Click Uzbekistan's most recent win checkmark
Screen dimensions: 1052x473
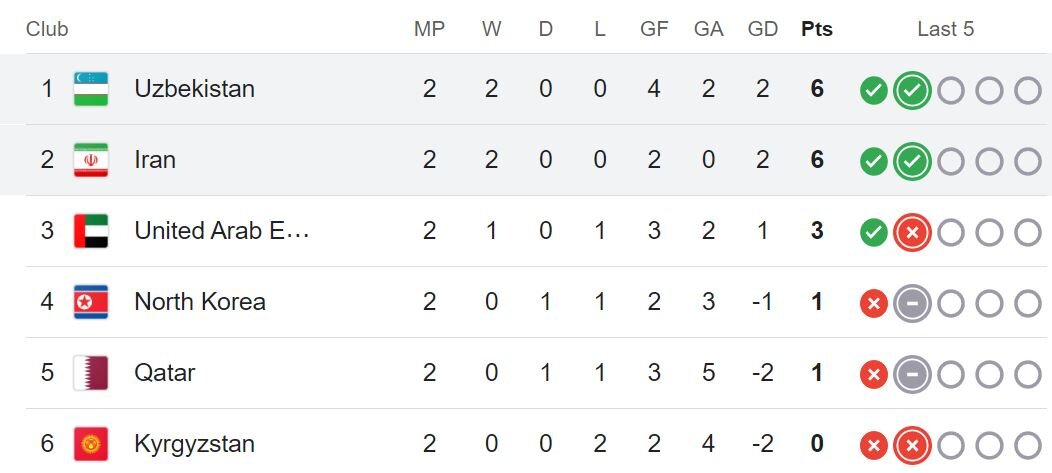pos(912,91)
